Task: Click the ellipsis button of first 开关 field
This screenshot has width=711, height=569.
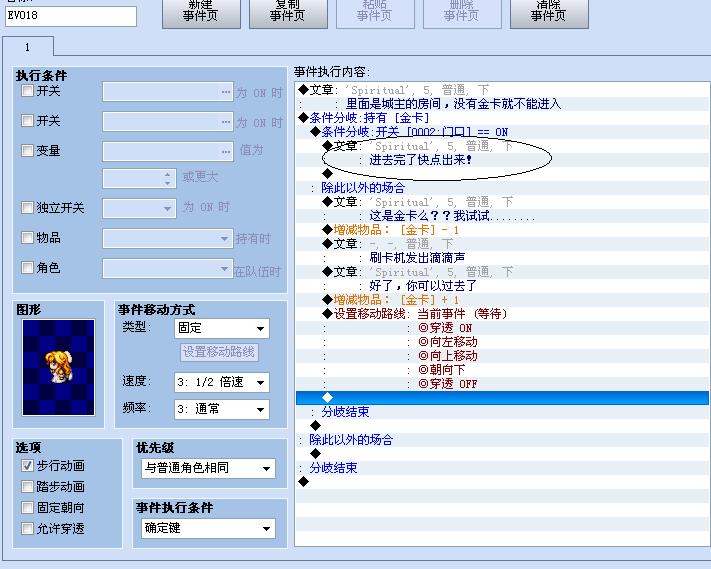Action: click(226, 92)
